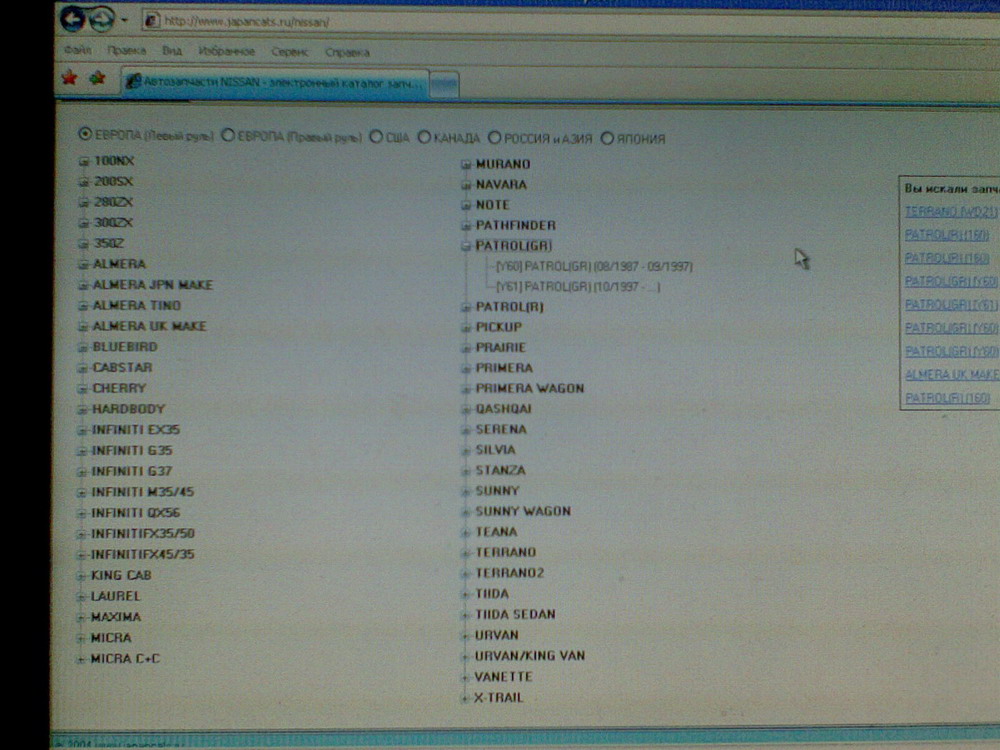Open the Сервис menu
The image size is (1000, 750).
[x=290, y=52]
